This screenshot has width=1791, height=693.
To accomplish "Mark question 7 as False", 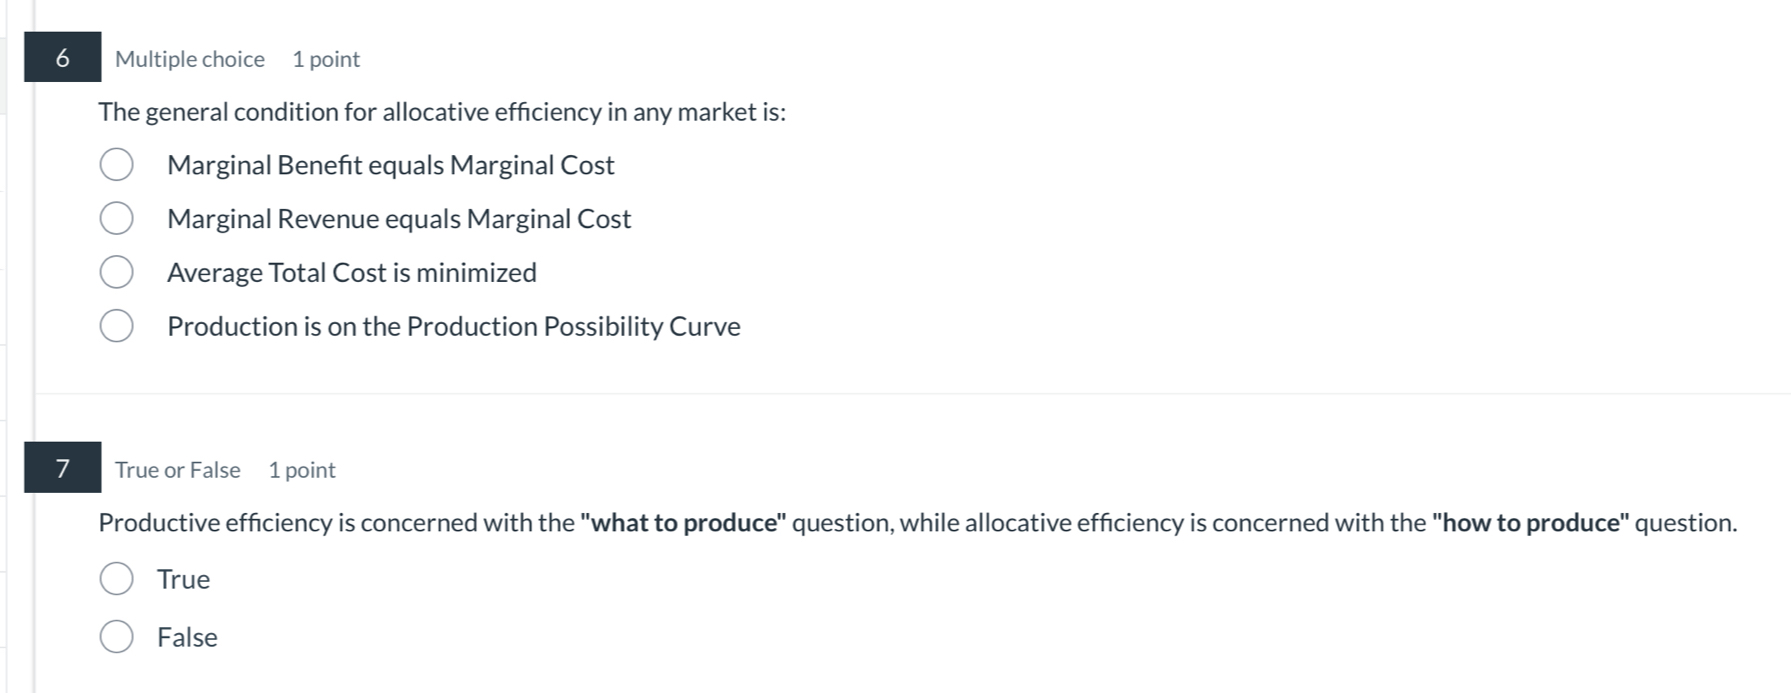I will tap(116, 637).
